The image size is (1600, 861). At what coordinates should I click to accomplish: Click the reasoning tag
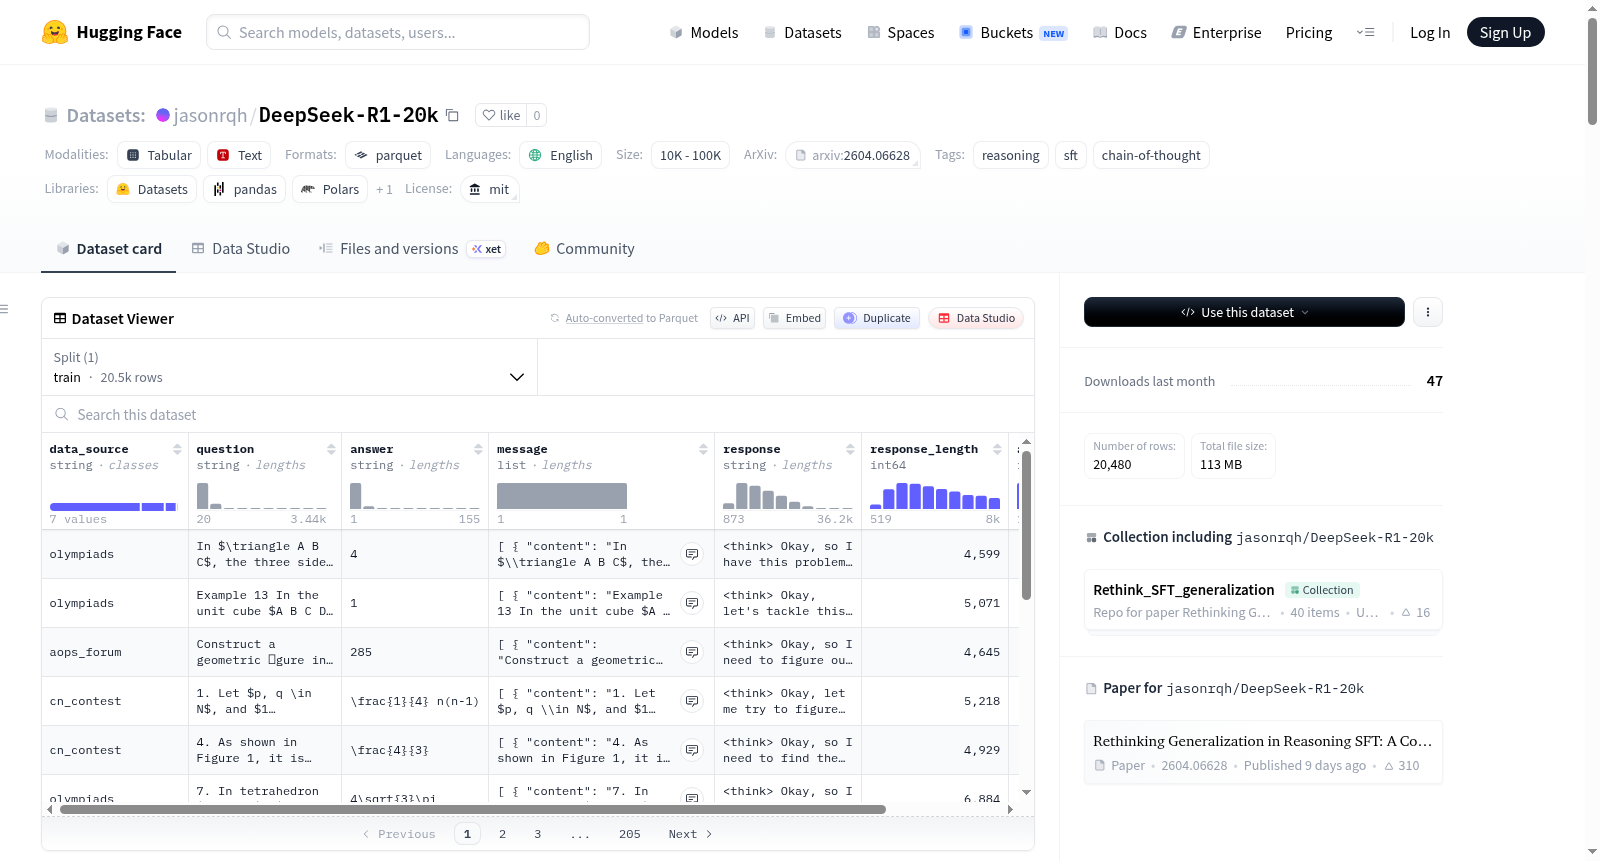pyautogui.click(x=1010, y=155)
